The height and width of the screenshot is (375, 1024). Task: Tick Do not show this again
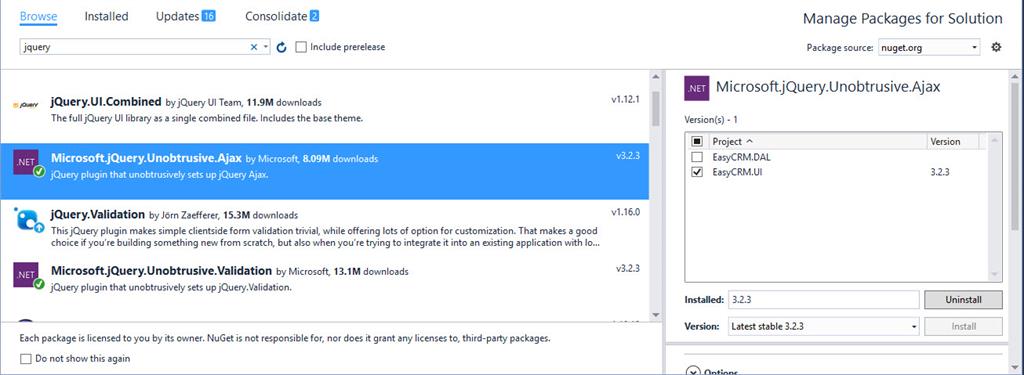click(x=25, y=359)
